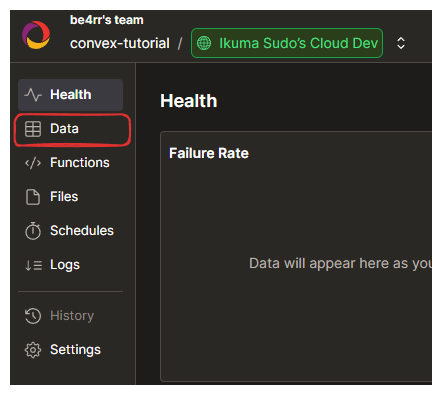Open Settings from the sidebar

point(70,350)
